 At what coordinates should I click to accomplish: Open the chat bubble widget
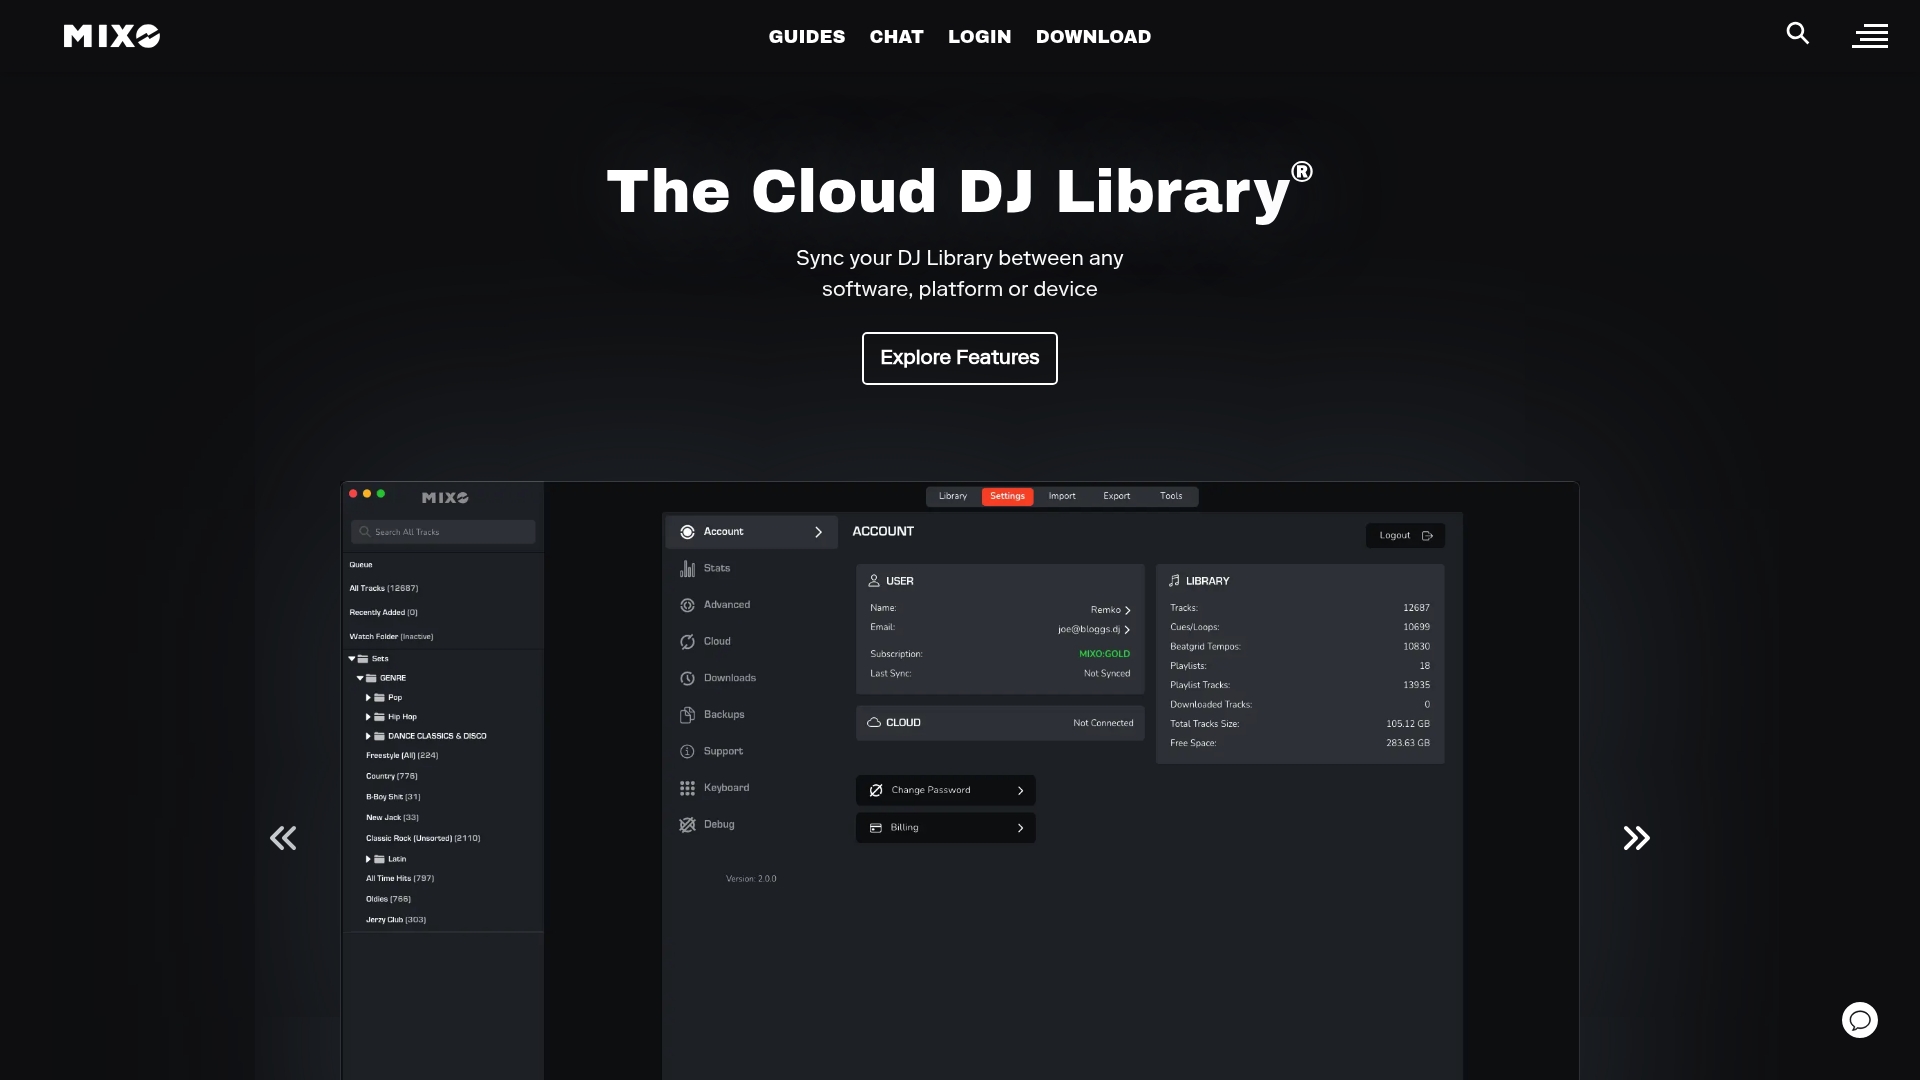(1860, 1020)
